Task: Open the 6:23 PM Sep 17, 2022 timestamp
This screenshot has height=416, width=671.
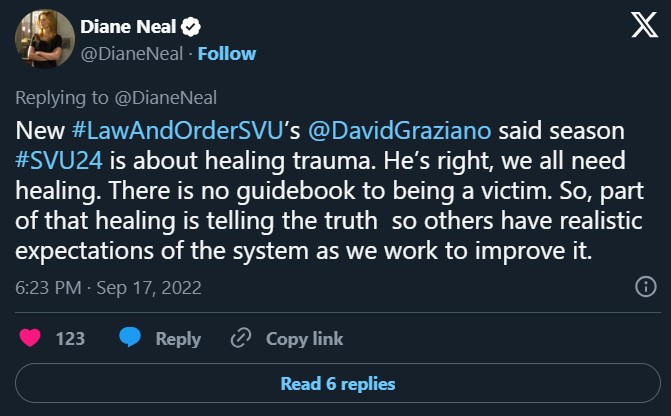Action: (x=109, y=288)
